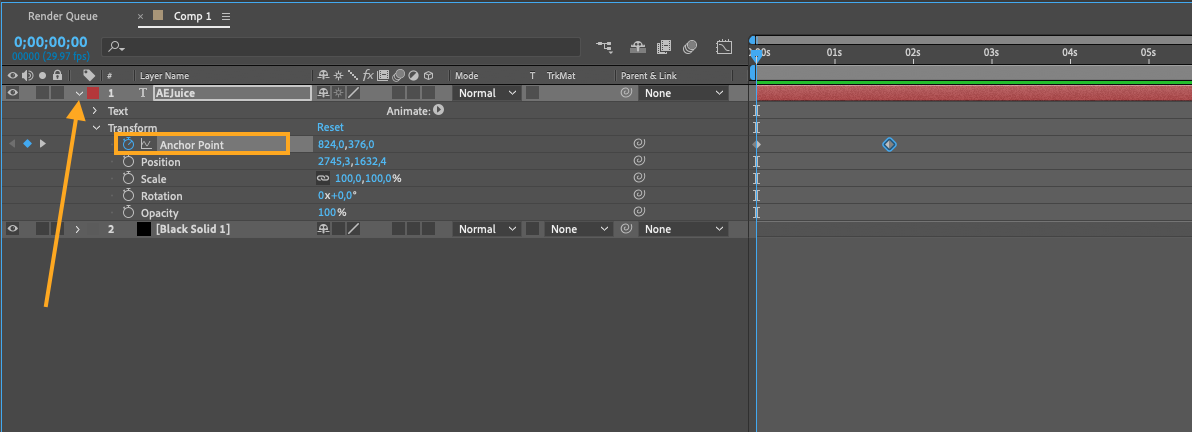Click the Anchor Point stopwatch icon
1192x432 pixels.
128,145
